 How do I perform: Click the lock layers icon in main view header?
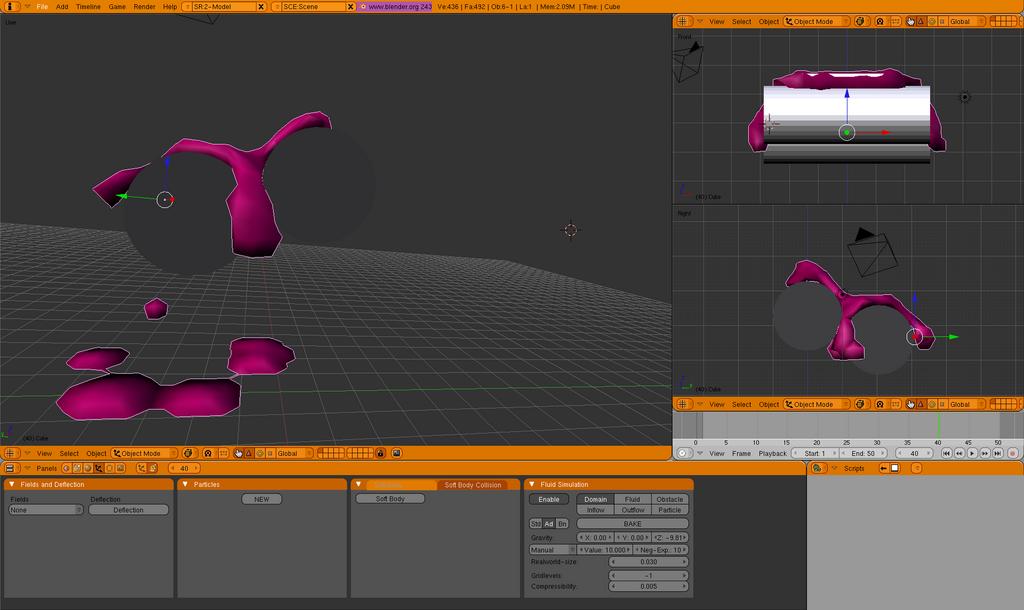click(380, 453)
